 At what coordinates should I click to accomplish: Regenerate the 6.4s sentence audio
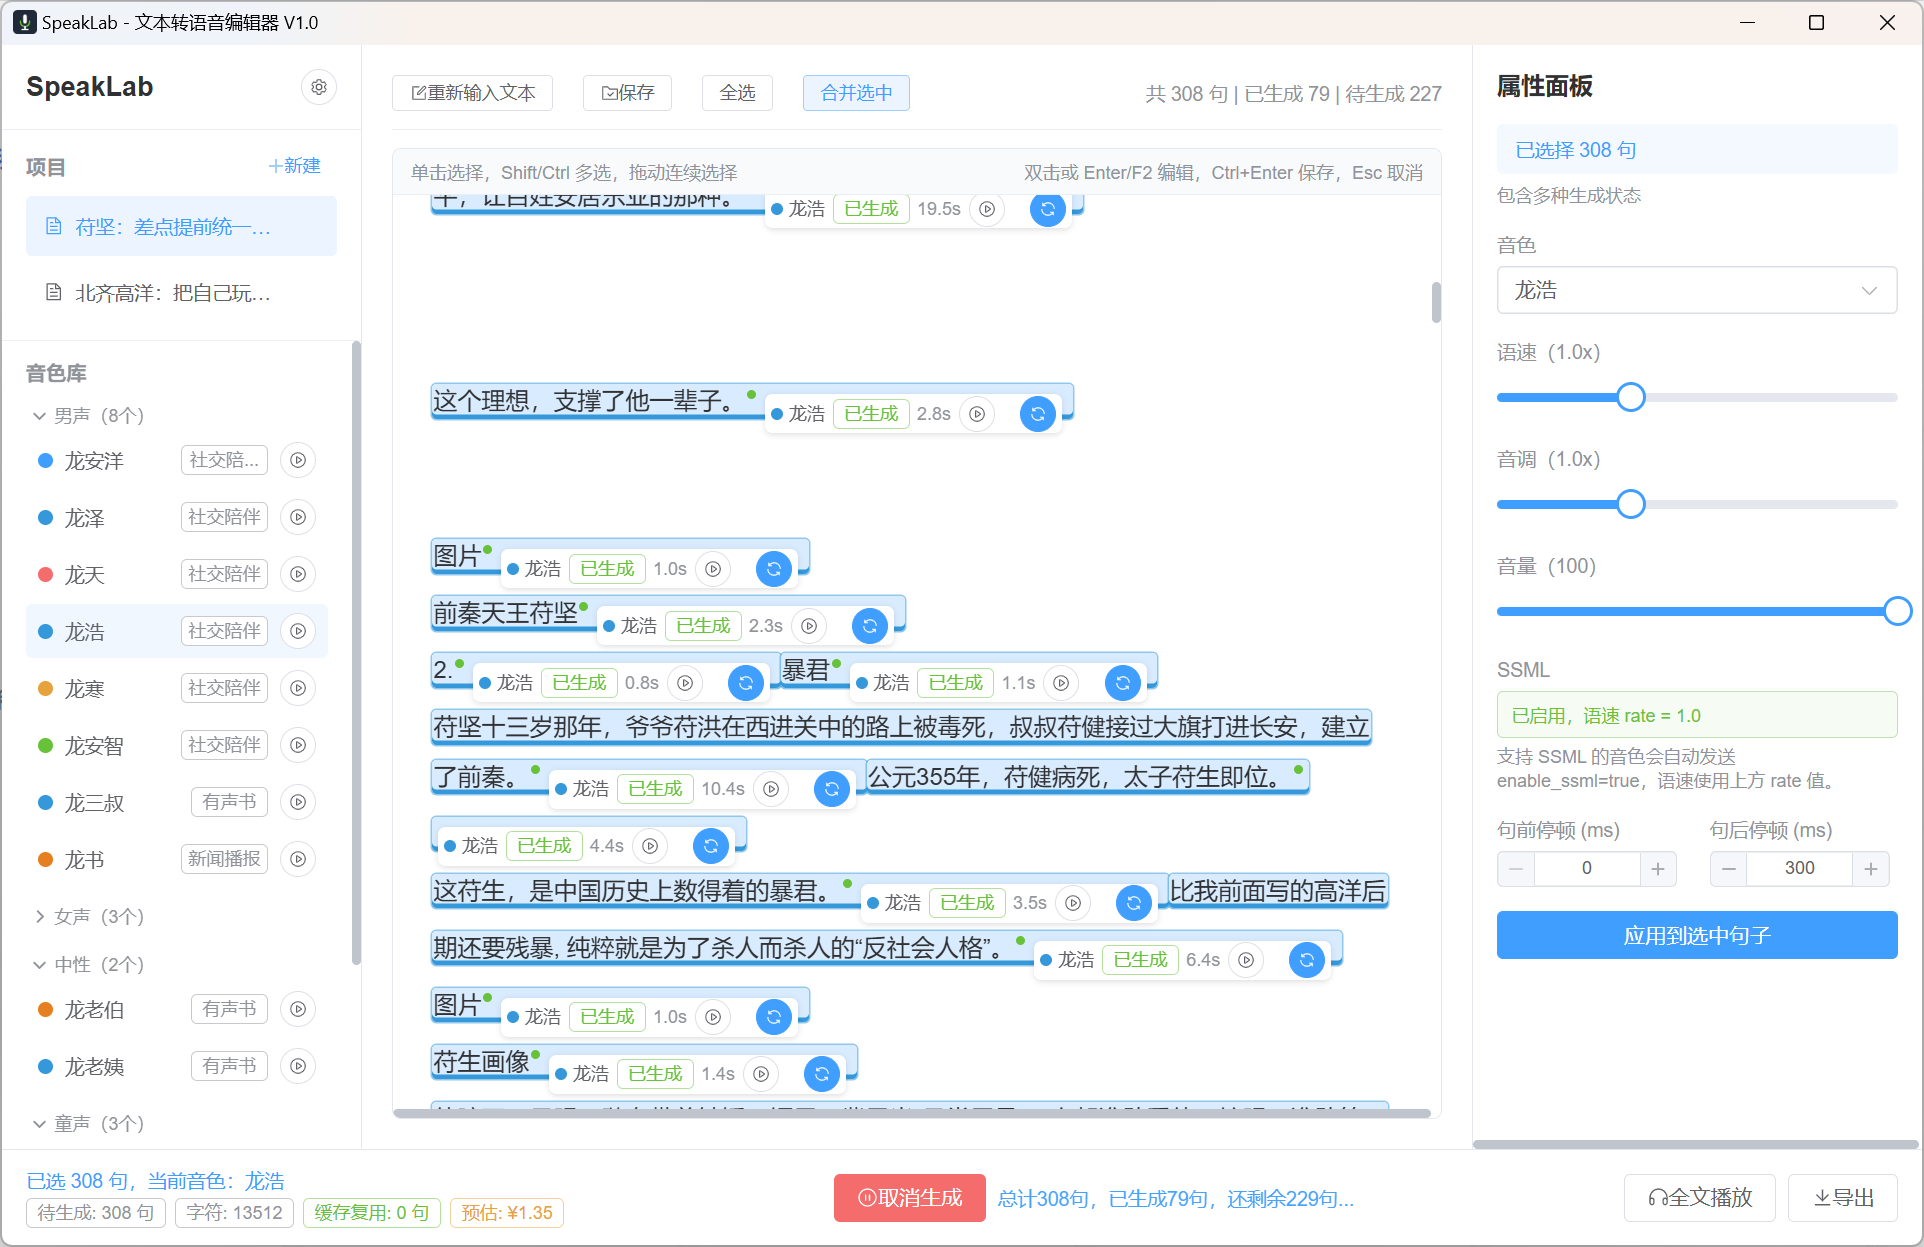[1307, 960]
